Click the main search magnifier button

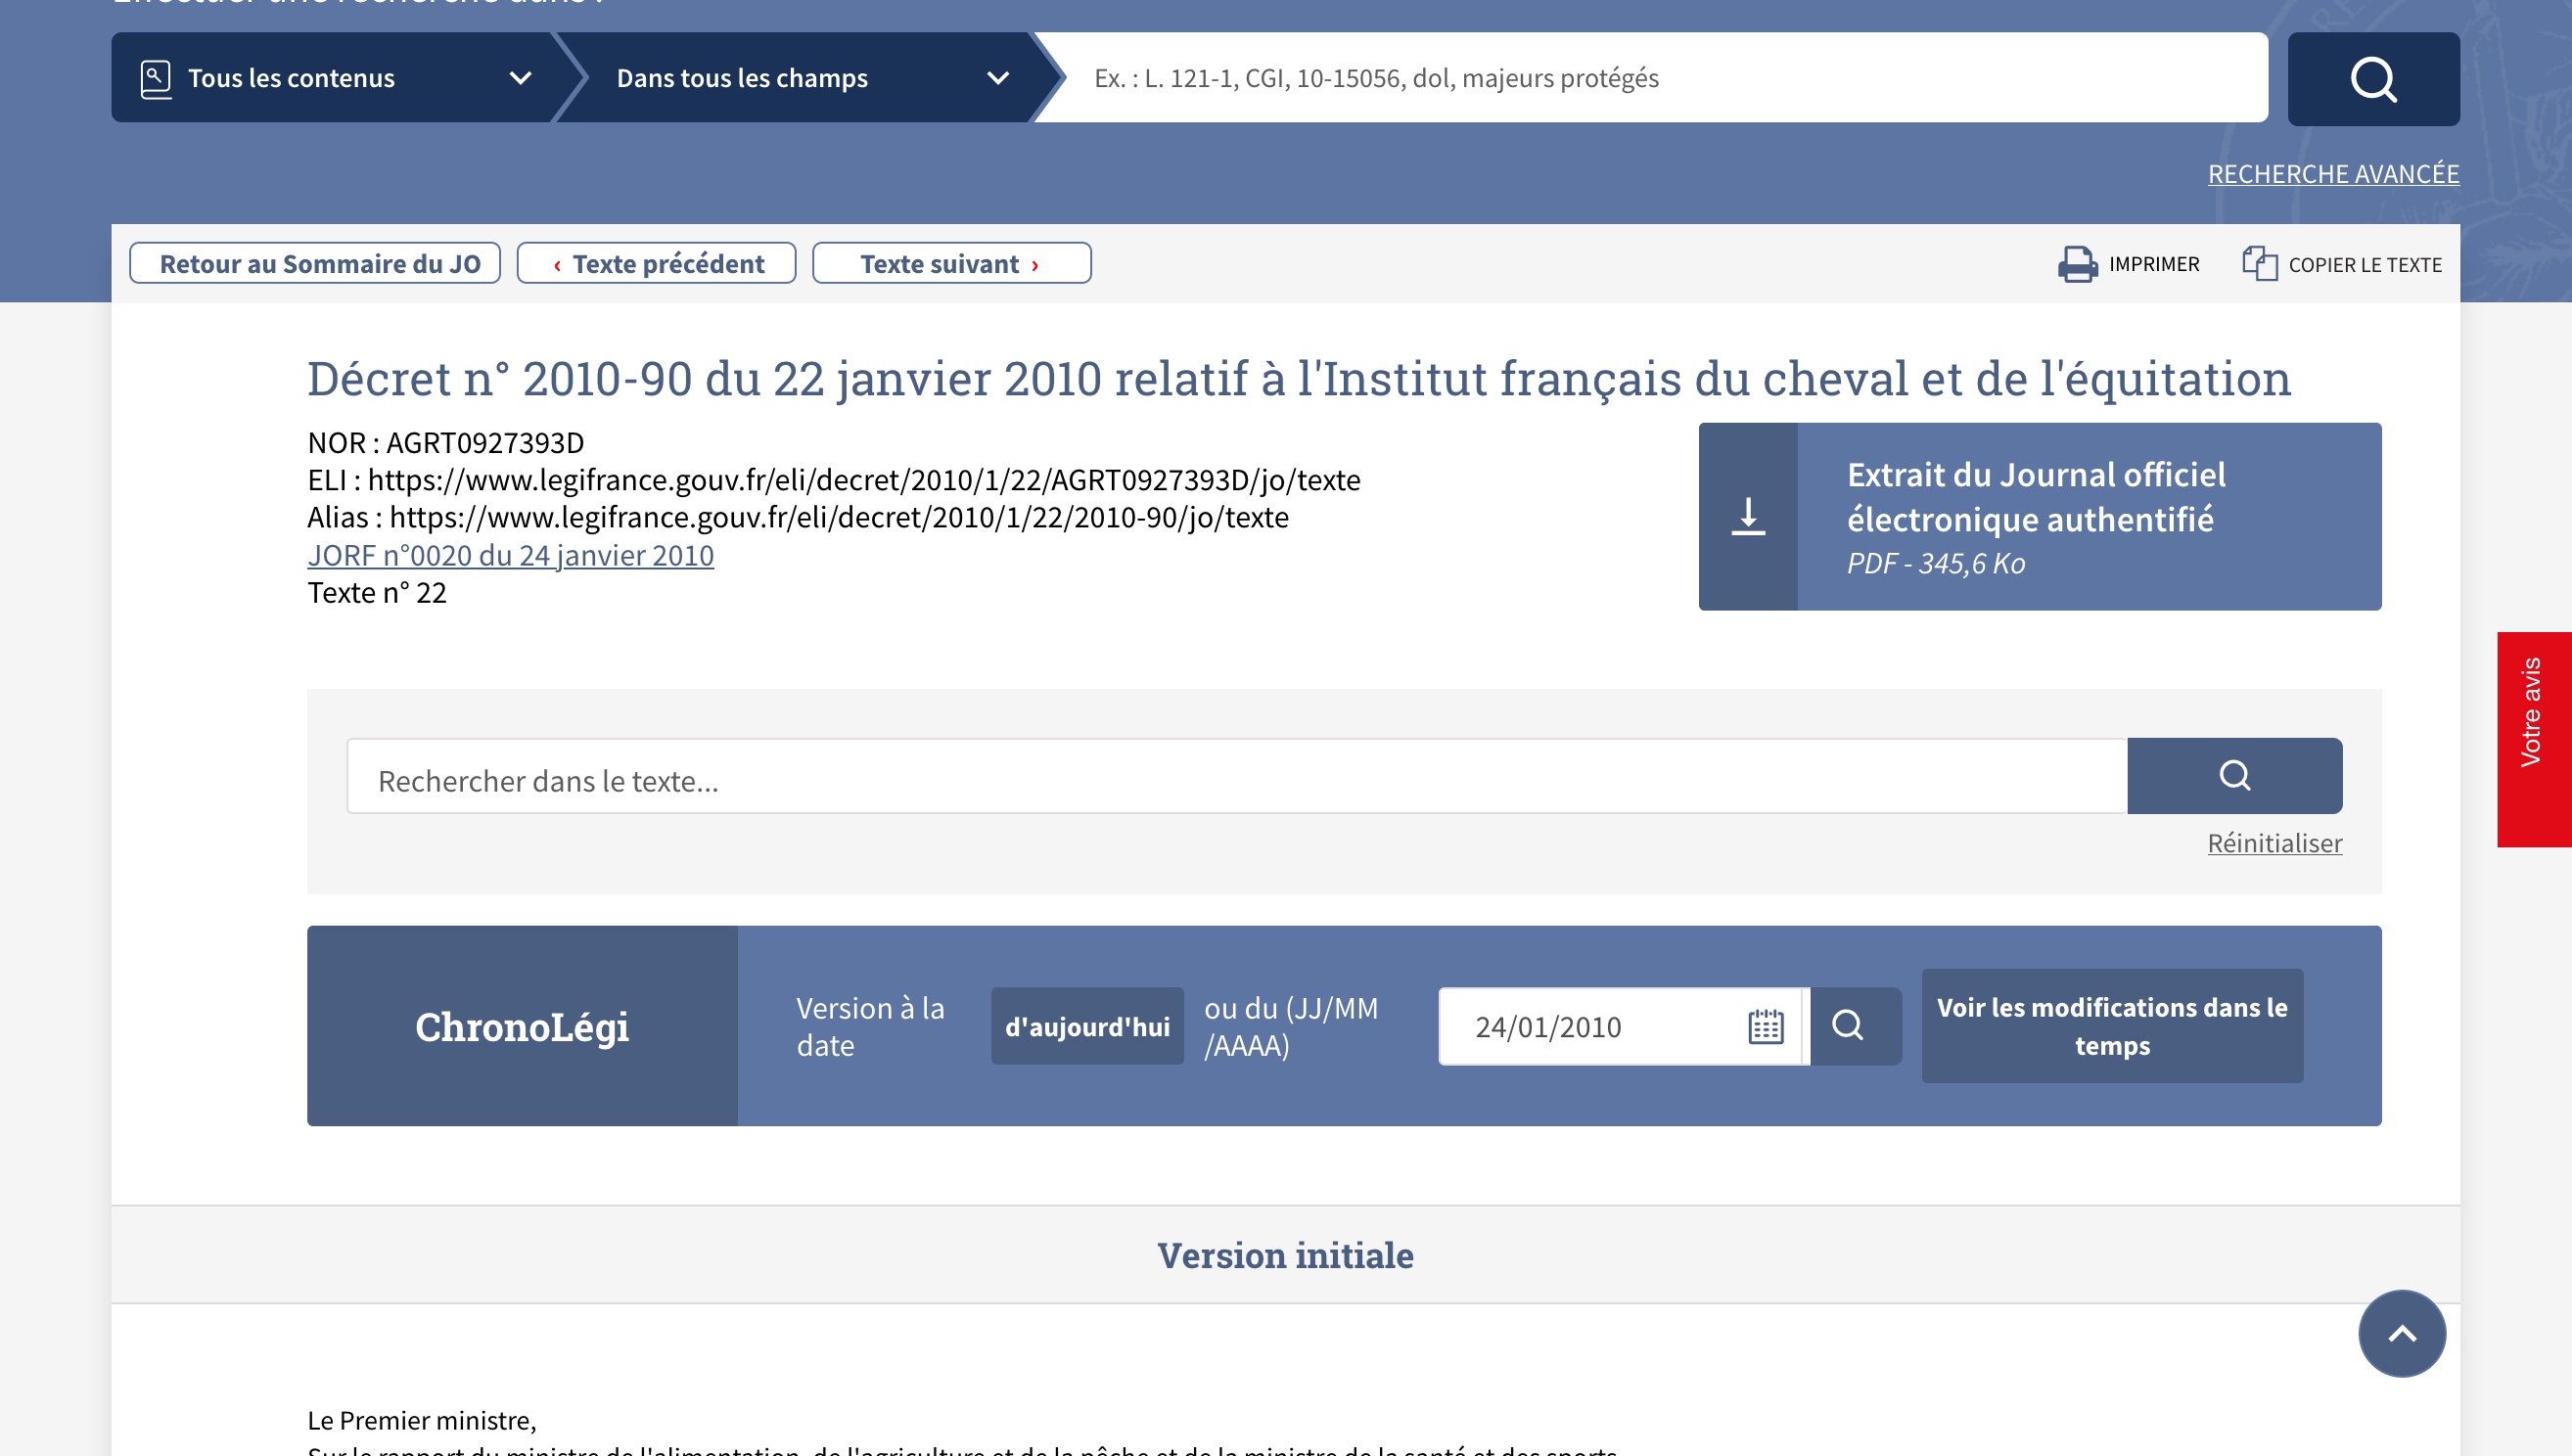click(x=2373, y=78)
